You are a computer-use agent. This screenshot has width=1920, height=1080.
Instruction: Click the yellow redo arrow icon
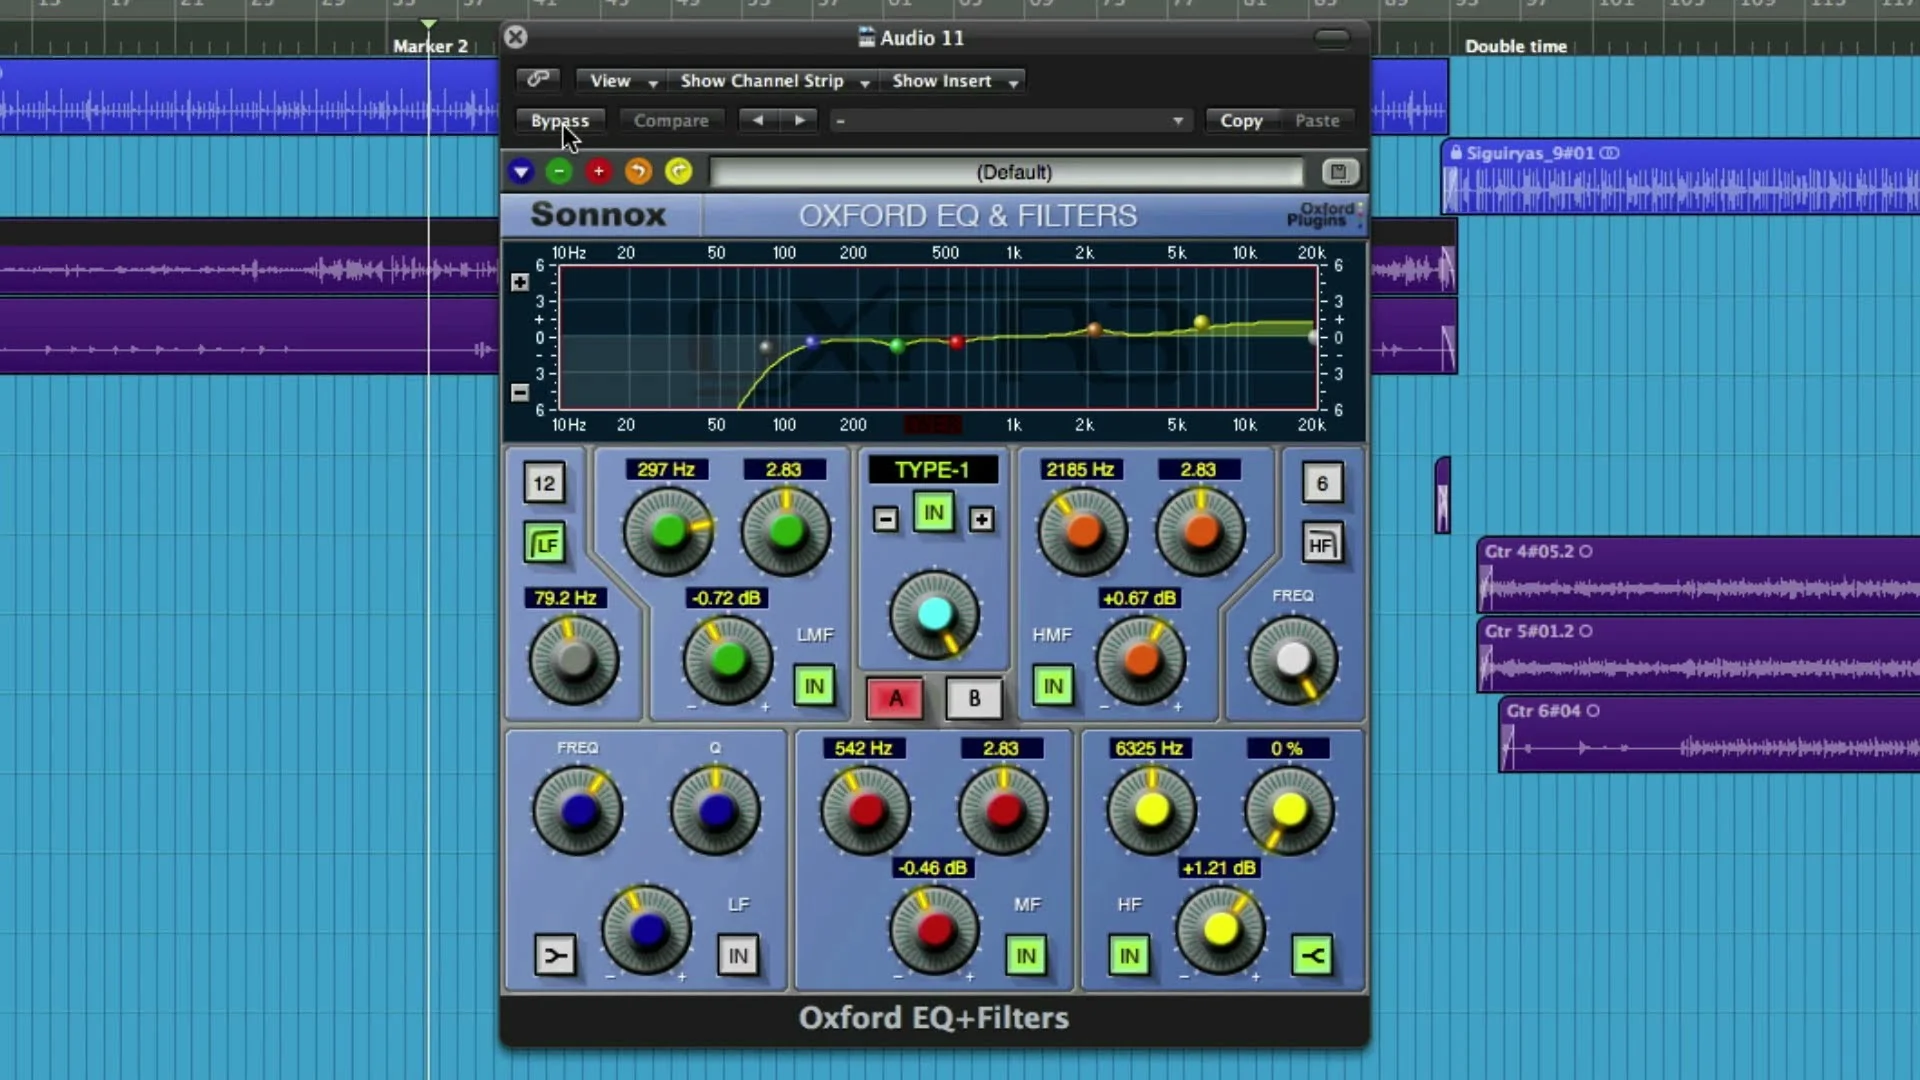pyautogui.click(x=678, y=172)
